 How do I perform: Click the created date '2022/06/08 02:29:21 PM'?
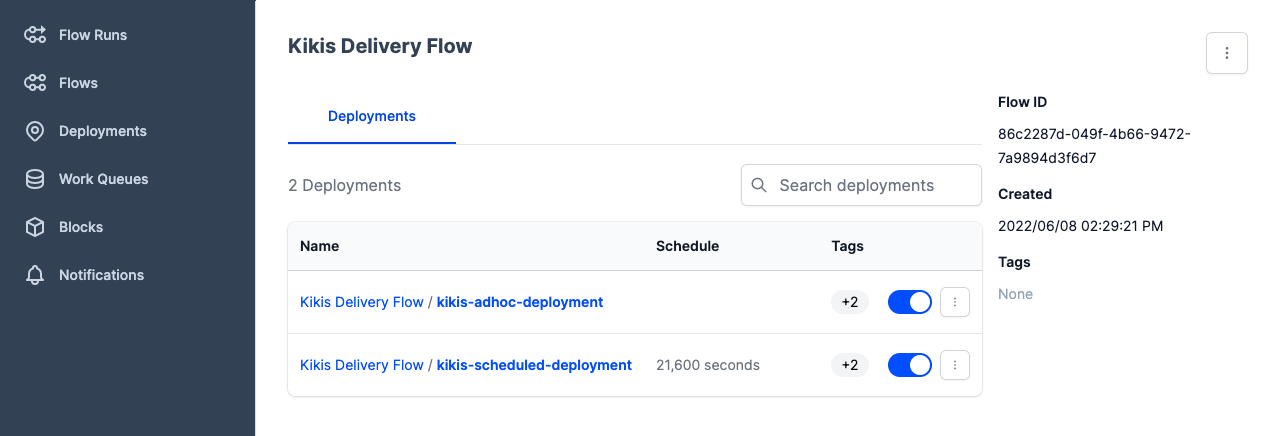[1080, 226]
